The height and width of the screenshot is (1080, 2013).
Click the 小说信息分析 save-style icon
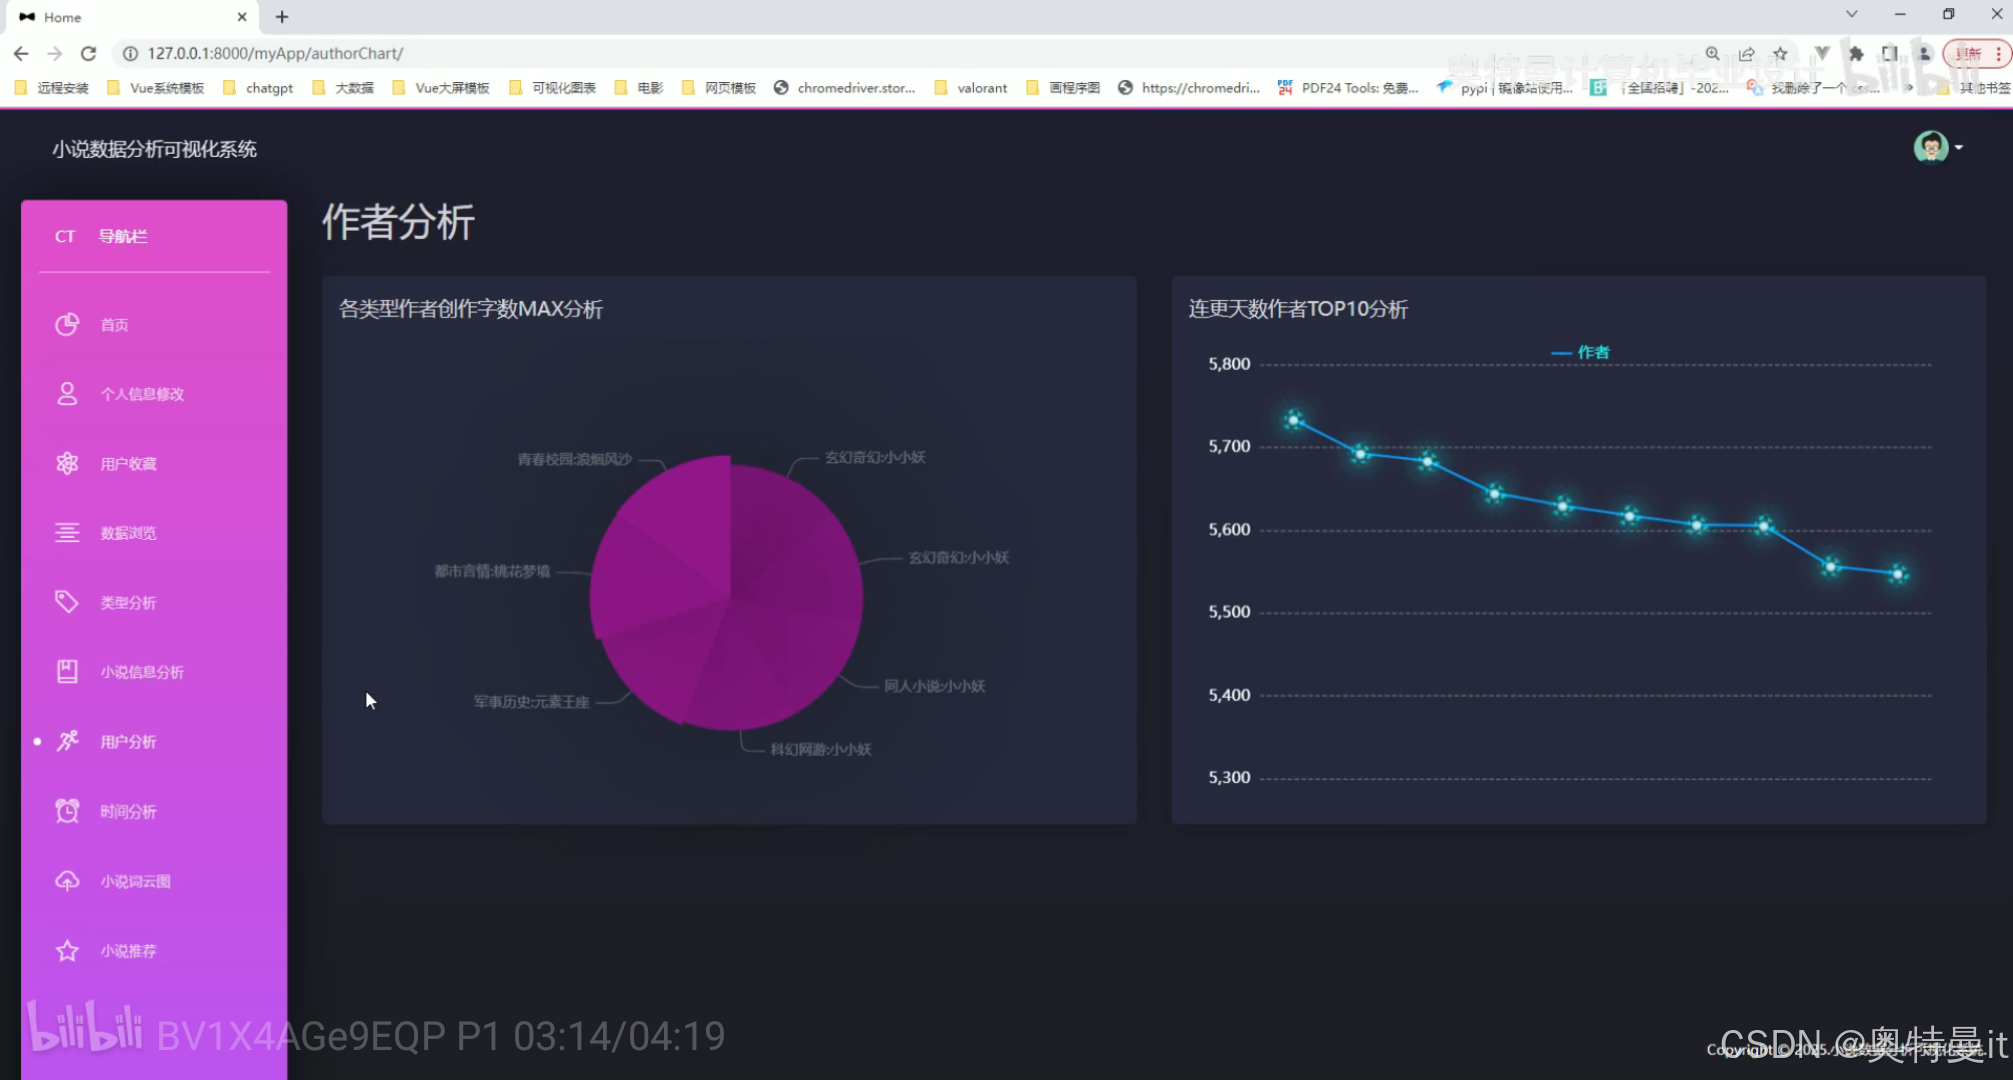[67, 671]
